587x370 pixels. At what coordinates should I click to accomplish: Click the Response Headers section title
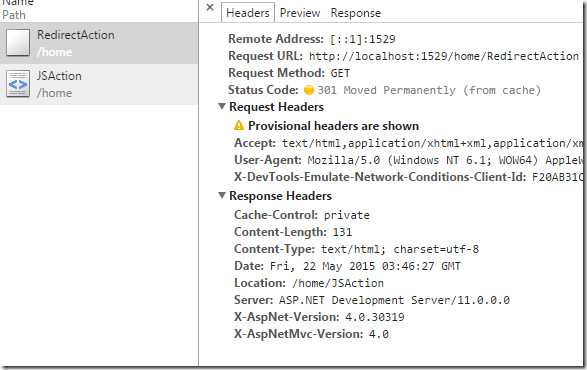(x=280, y=195)
